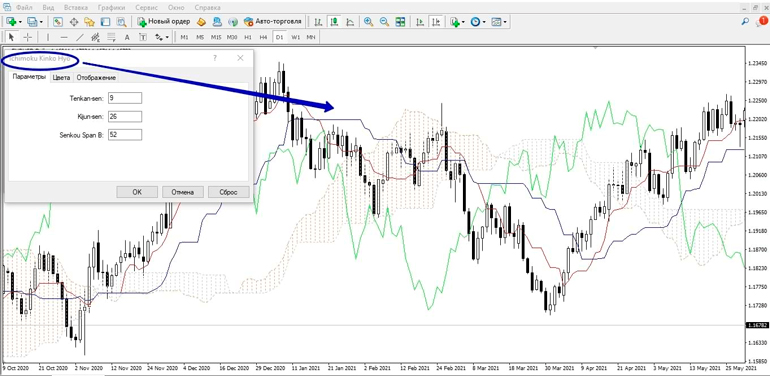Switch timeframe to M5
770x376 pixels.
point(200,37)
